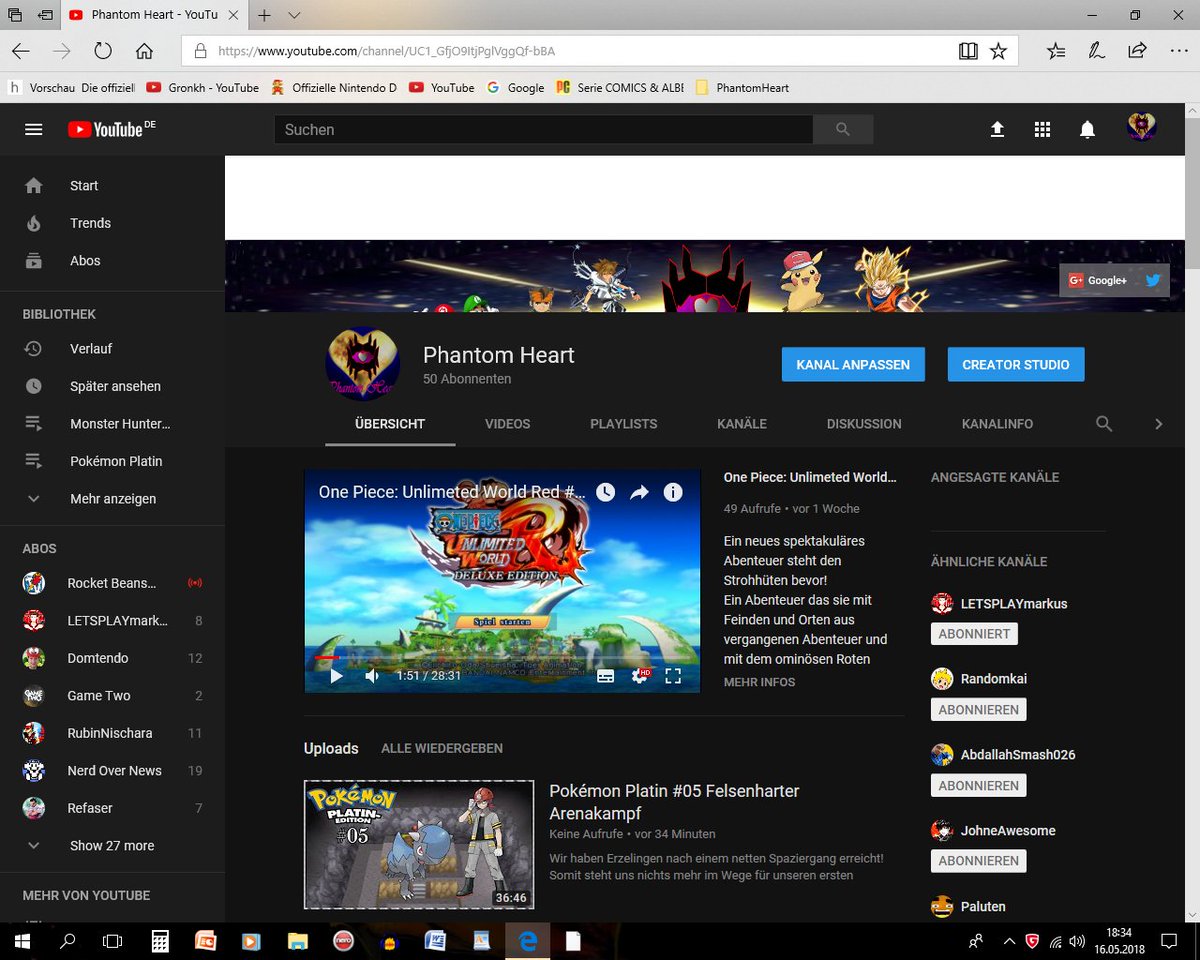The image size is (1200, 960).
Task: Switch to the VIDEOS tab
Action: click(508, 424)
